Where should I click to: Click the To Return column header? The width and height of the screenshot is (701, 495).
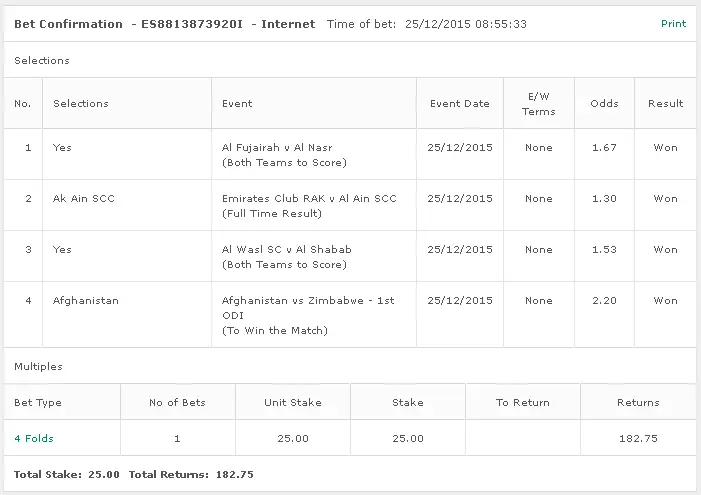[523, 403]
